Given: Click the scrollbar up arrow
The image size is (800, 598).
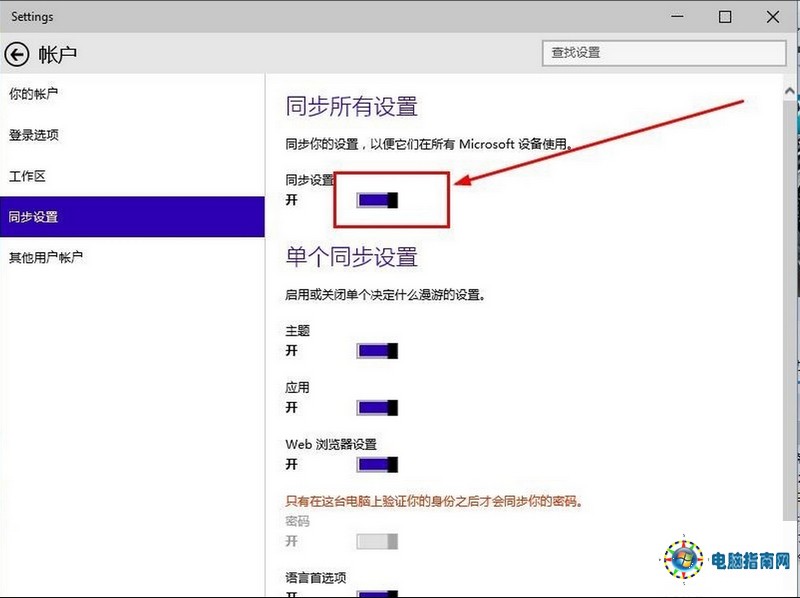Looking at the screenshot, I should (789, 91).
